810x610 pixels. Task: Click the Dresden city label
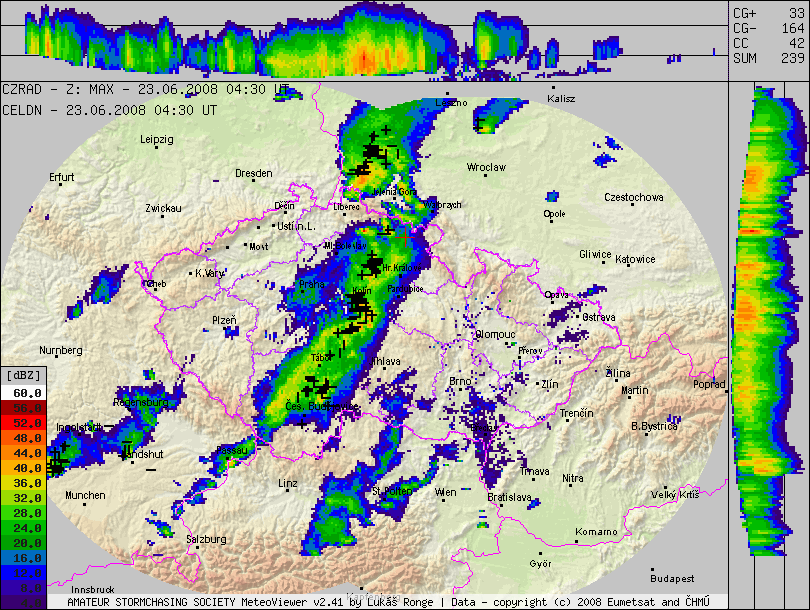(x=253, y=173)
